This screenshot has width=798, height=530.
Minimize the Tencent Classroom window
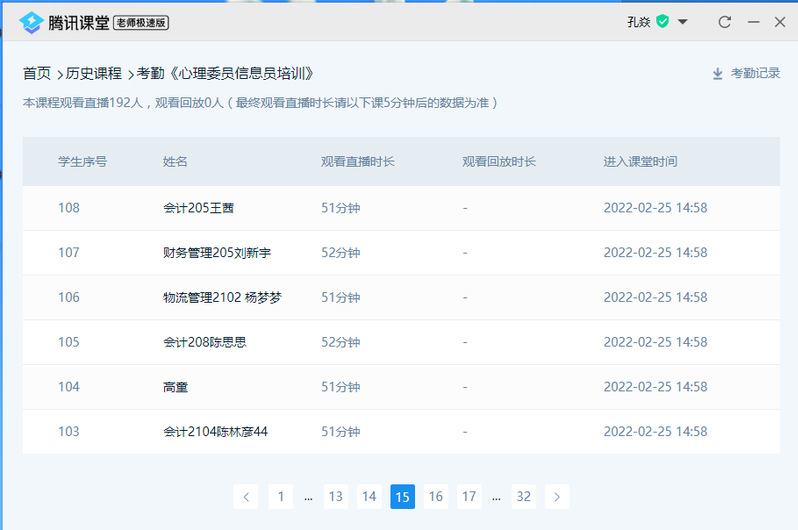[x=753, y=22]
